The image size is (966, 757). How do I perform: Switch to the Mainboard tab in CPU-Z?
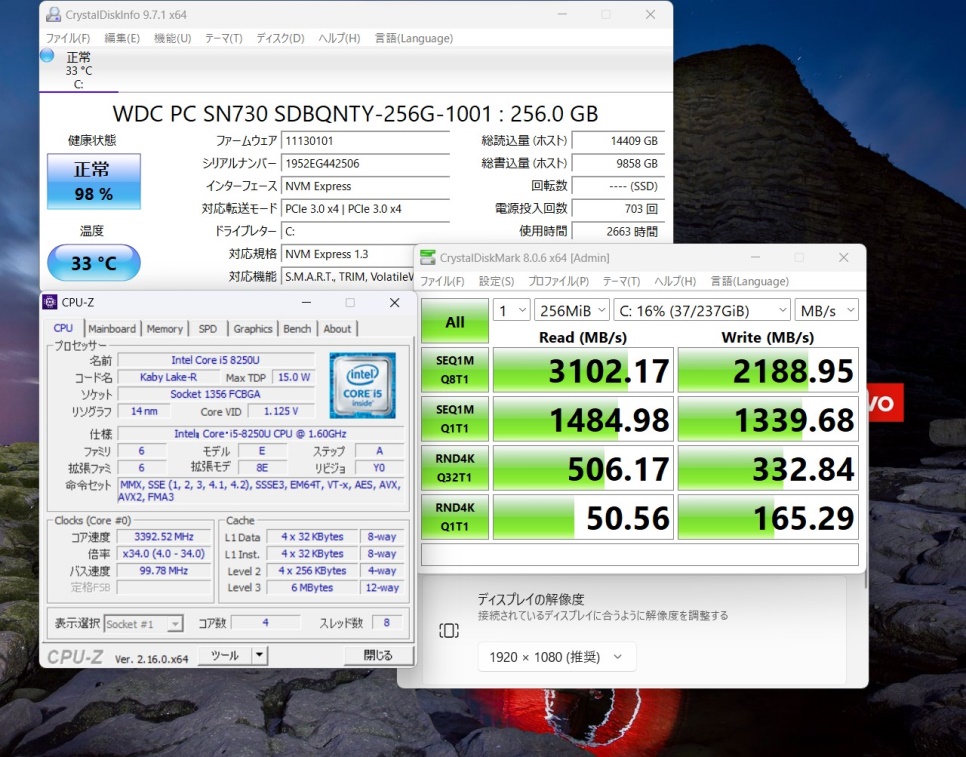click(112, 329)
